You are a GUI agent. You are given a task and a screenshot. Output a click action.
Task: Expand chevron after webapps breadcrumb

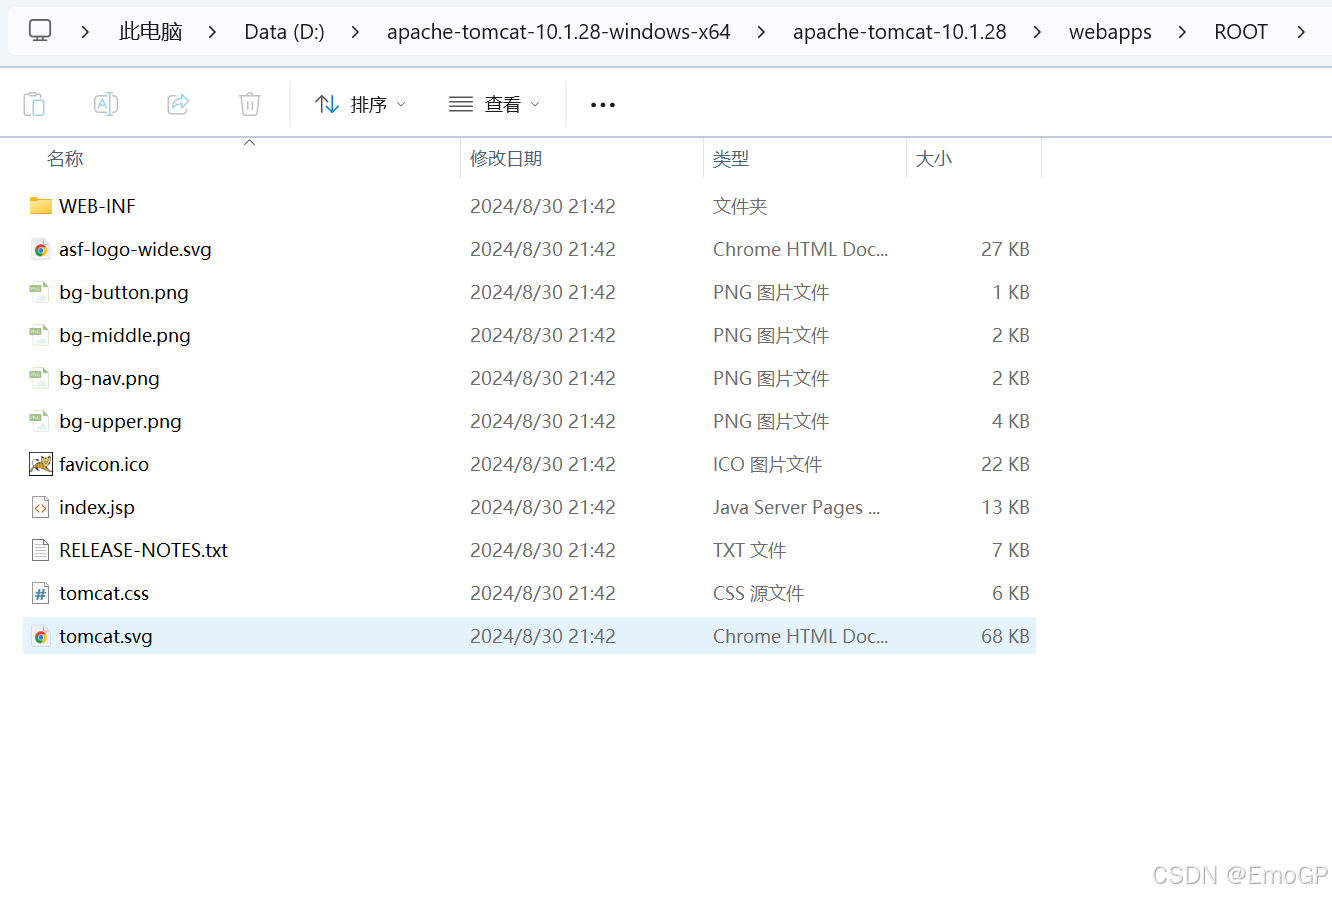(x=1182, y=32)
